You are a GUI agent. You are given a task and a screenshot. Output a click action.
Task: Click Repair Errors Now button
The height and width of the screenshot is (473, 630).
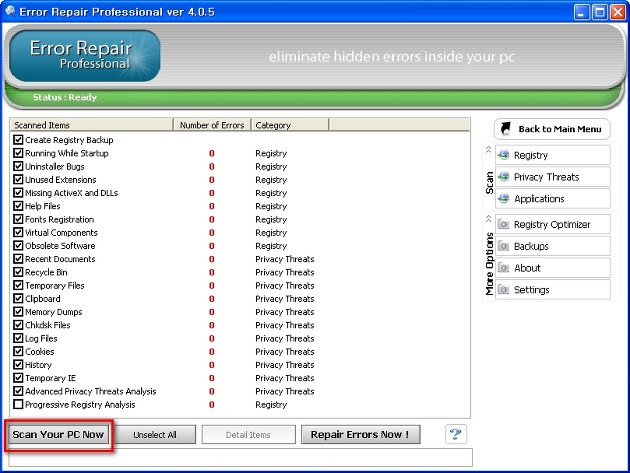point(360,435)
